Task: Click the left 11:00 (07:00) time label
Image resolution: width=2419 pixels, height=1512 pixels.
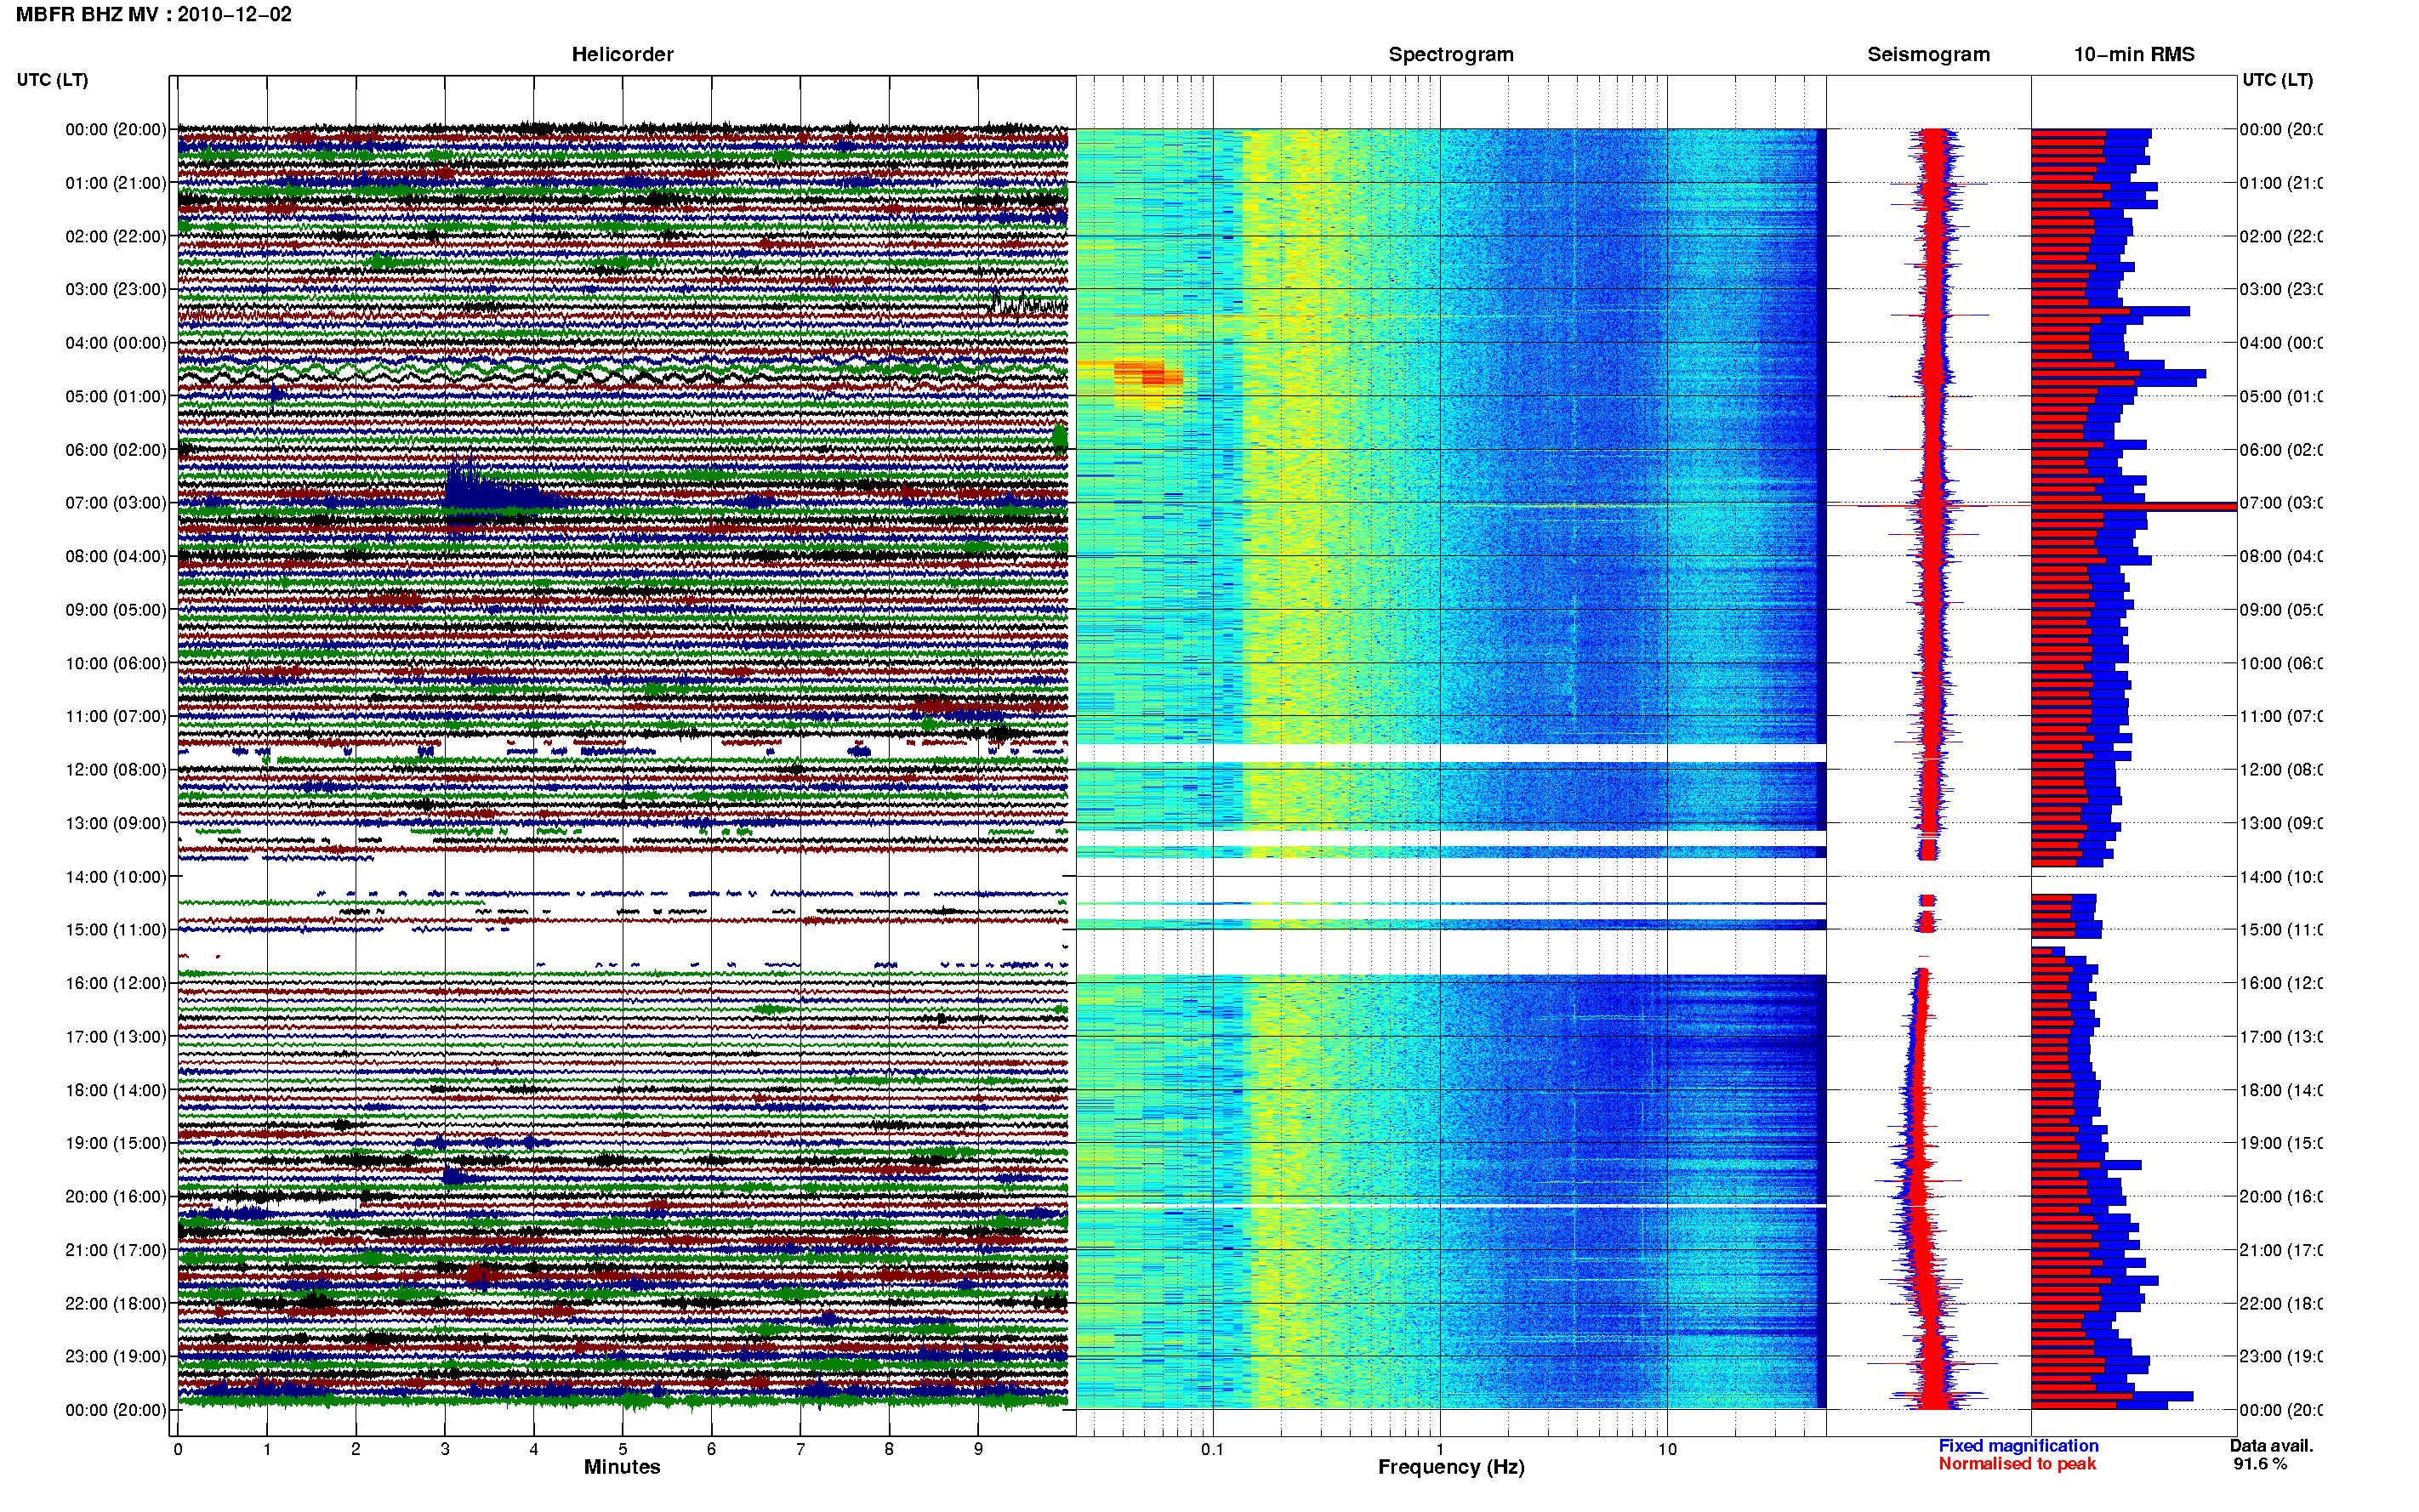Action: [116, 716]
